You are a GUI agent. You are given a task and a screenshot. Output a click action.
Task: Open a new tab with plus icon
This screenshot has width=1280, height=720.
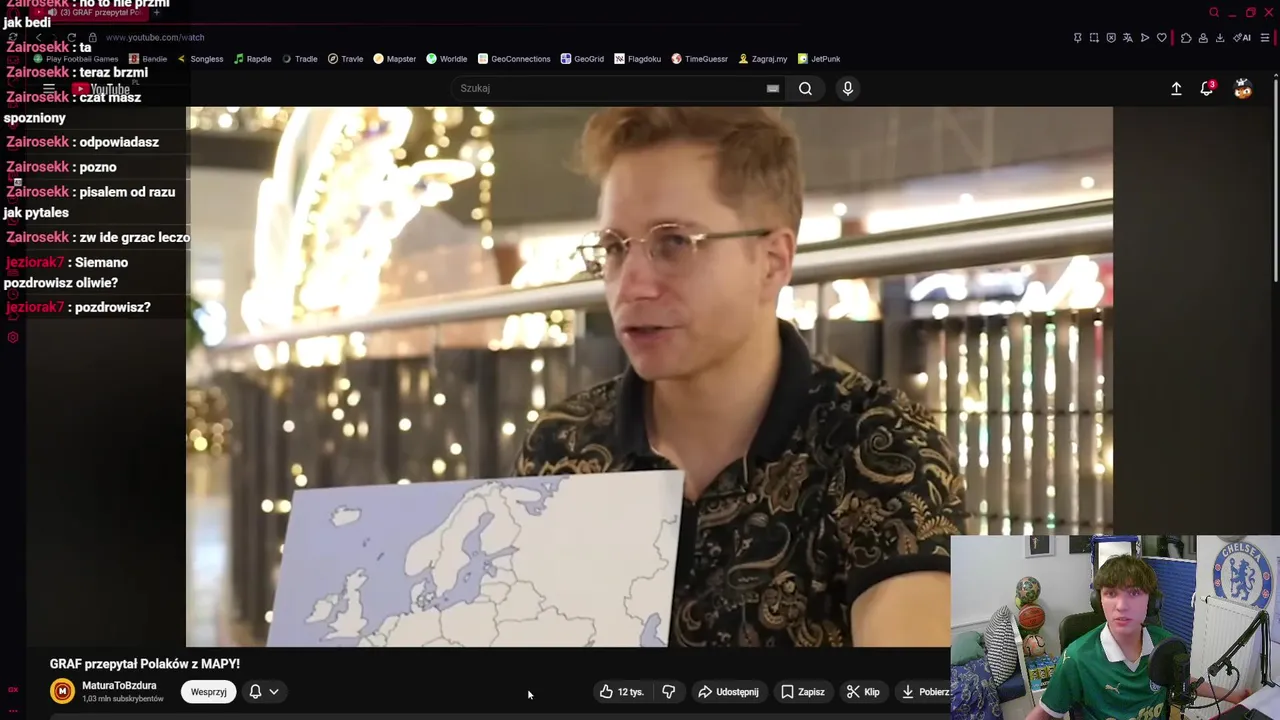[156, 13]
